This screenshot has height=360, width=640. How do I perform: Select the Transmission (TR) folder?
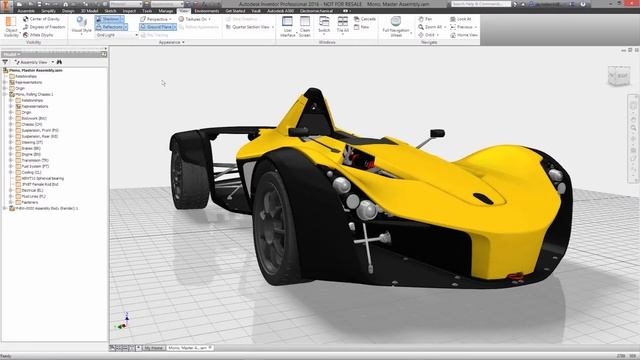(x=32, y=160)
